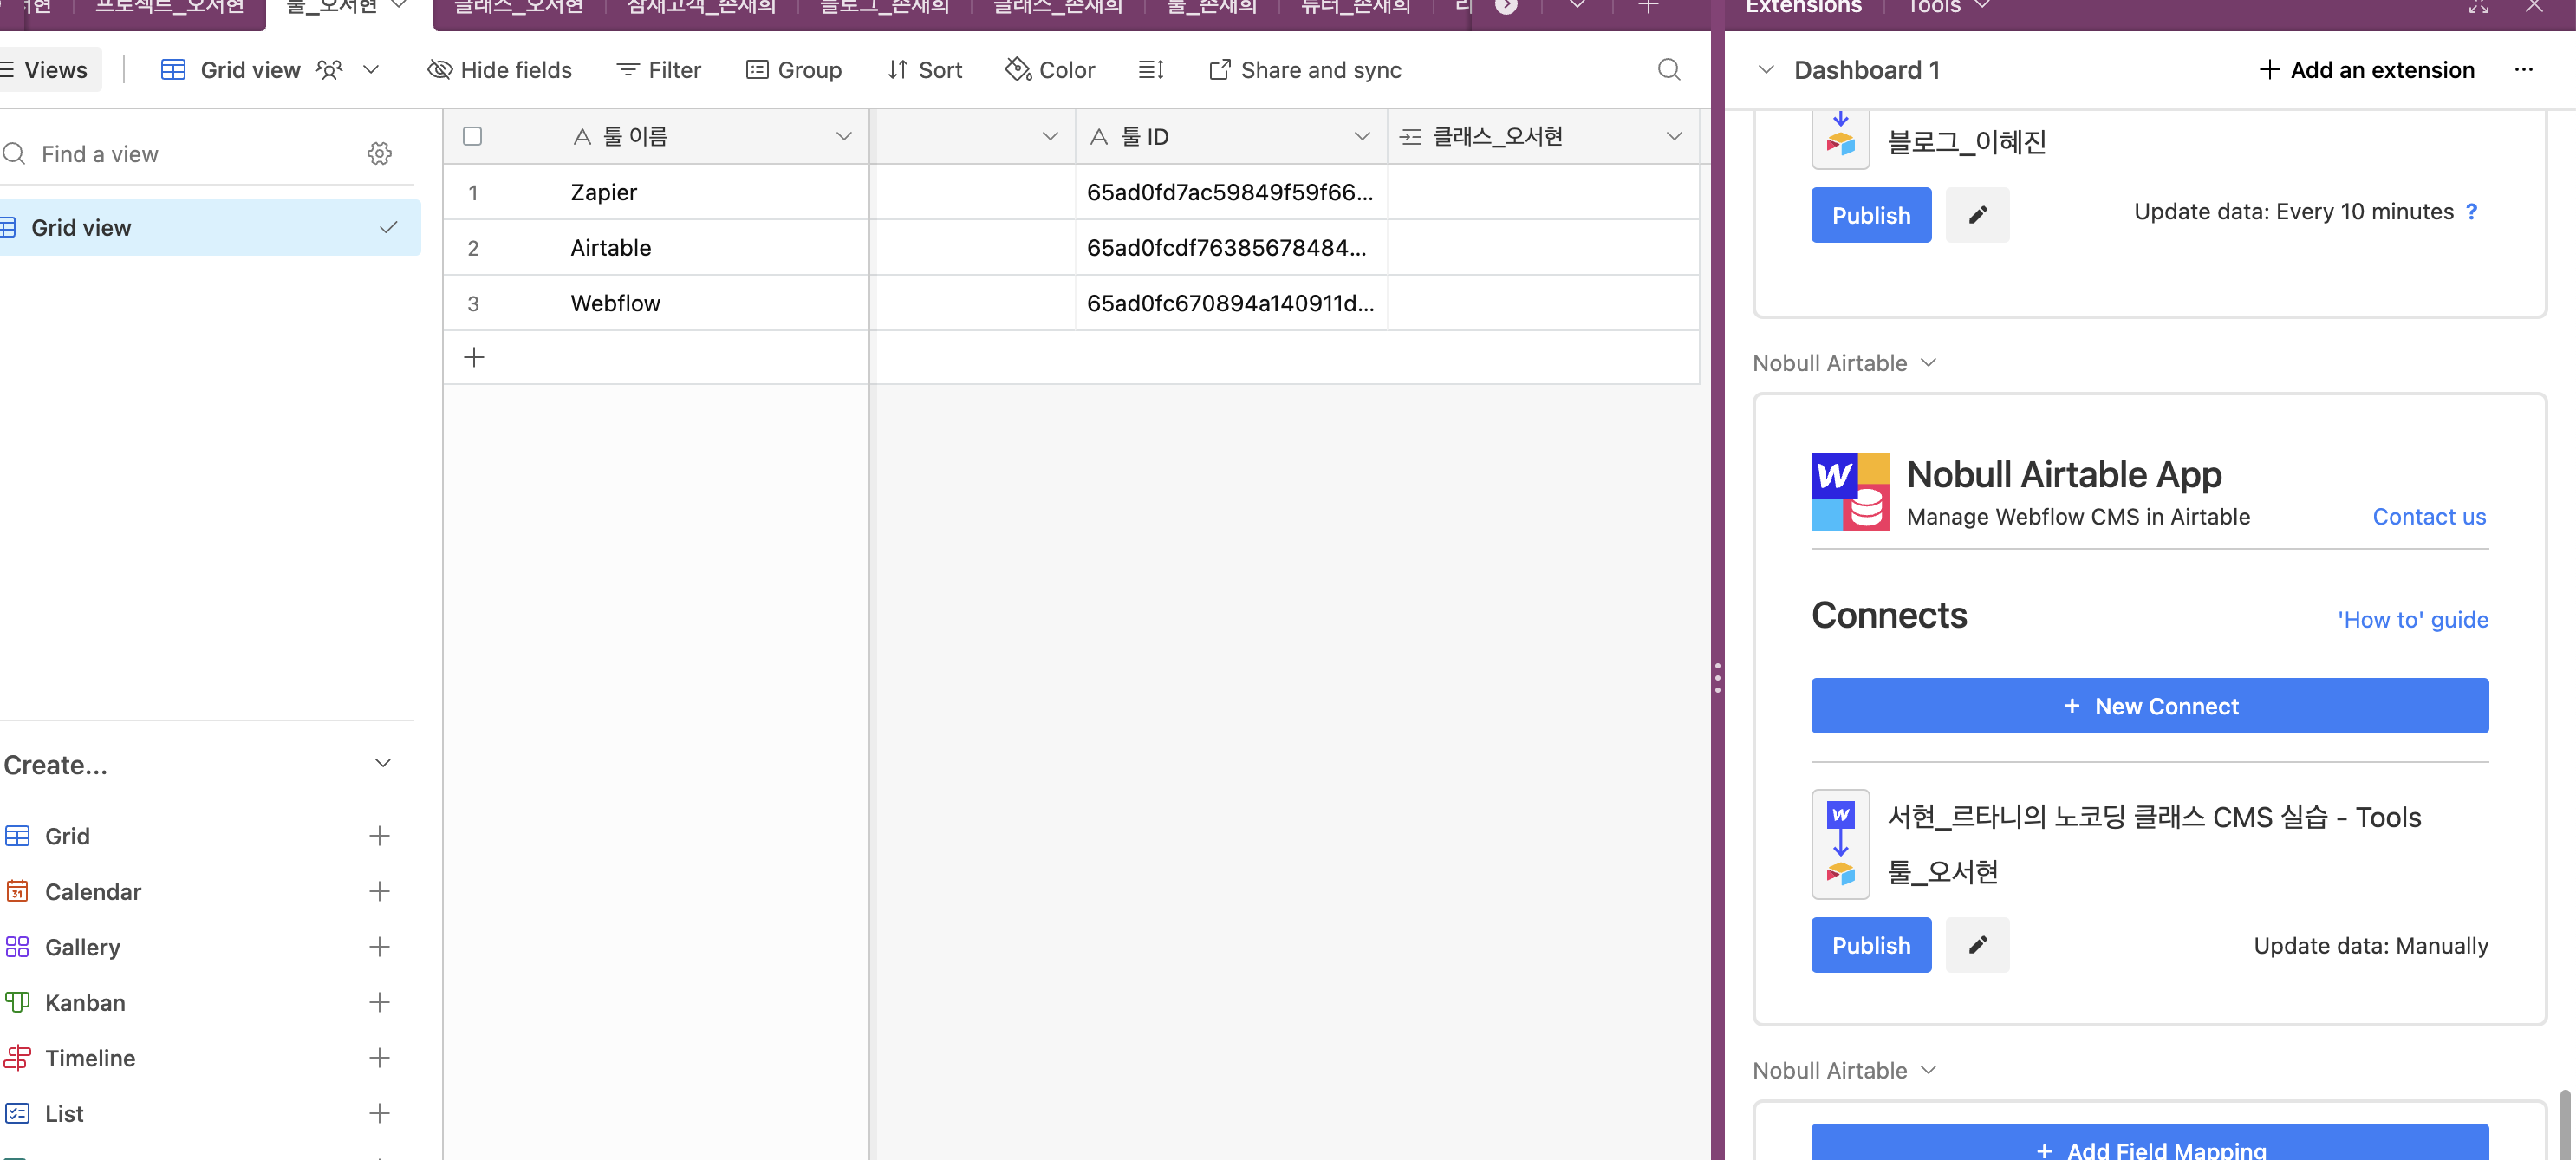The height and width of the screenshot is (1160, 2576).
Task: Open the dashboard more options menu
Action: point(2523,70)
